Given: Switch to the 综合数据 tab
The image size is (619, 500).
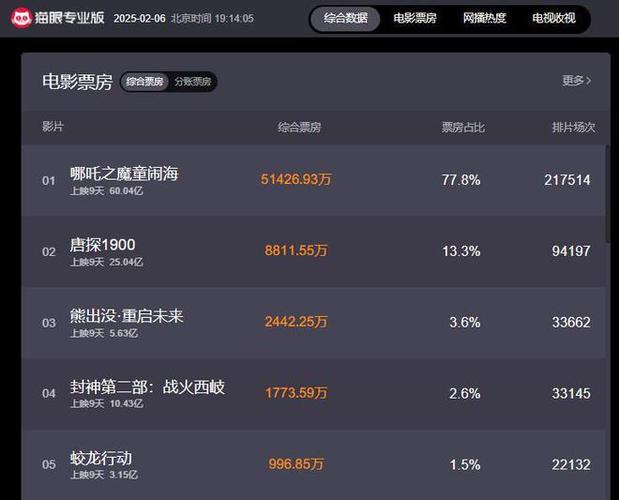Looking at the screenshot, I should pos(345,18).
